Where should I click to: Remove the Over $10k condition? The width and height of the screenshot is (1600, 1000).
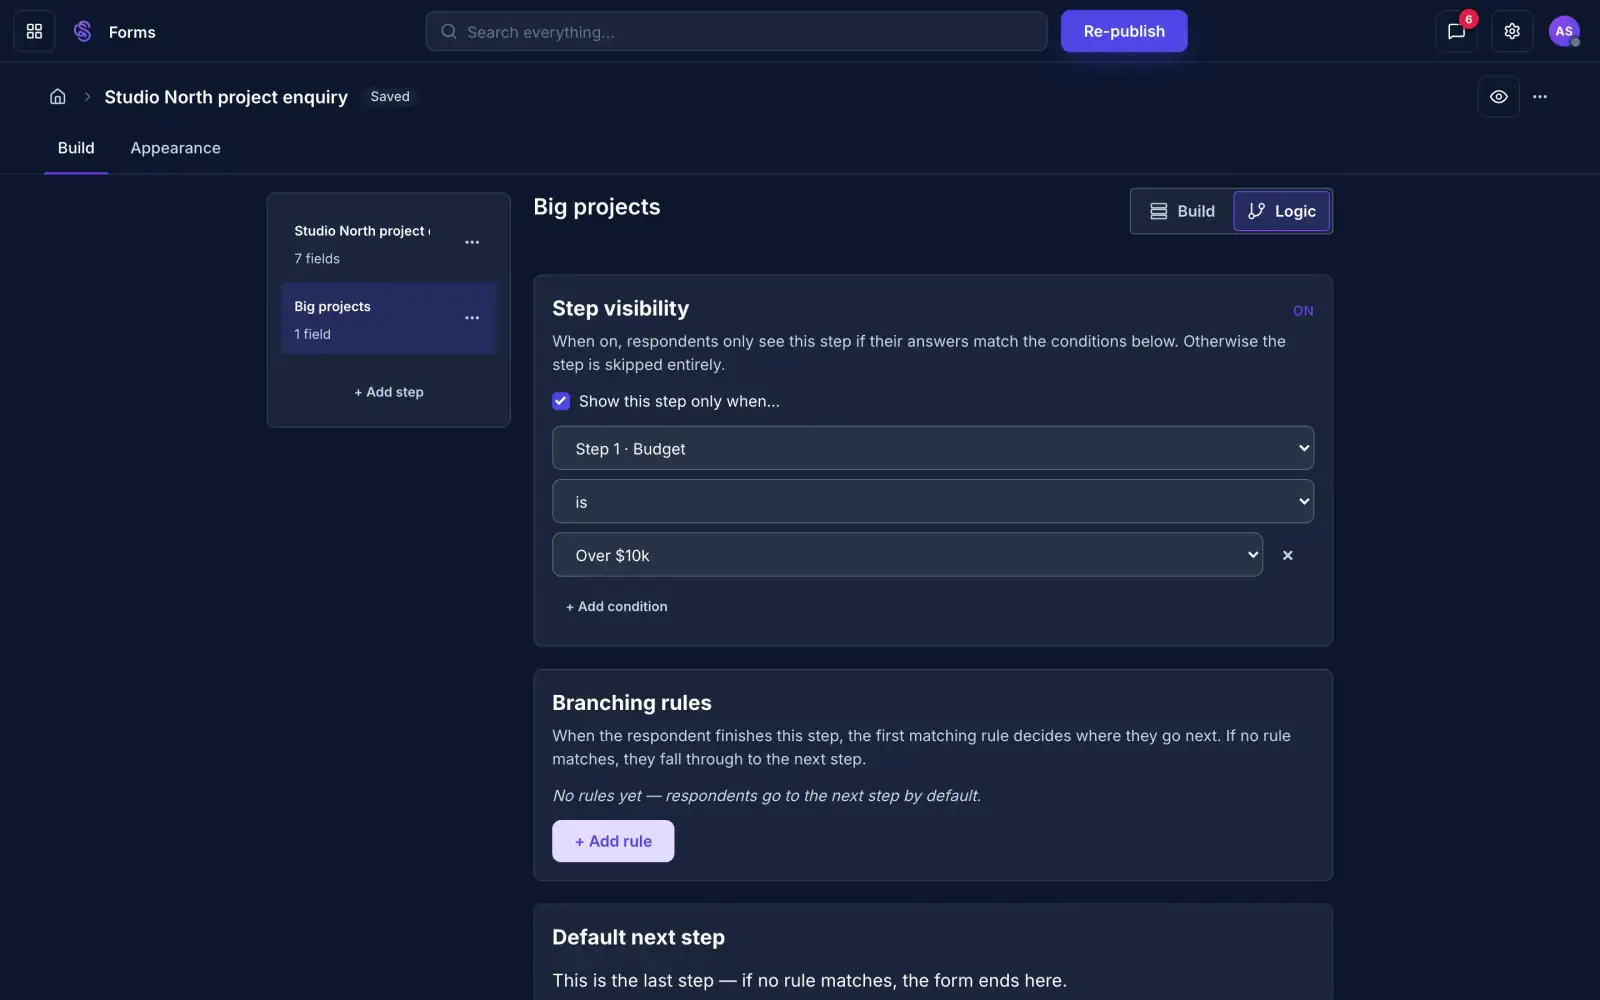[1288, 555]
